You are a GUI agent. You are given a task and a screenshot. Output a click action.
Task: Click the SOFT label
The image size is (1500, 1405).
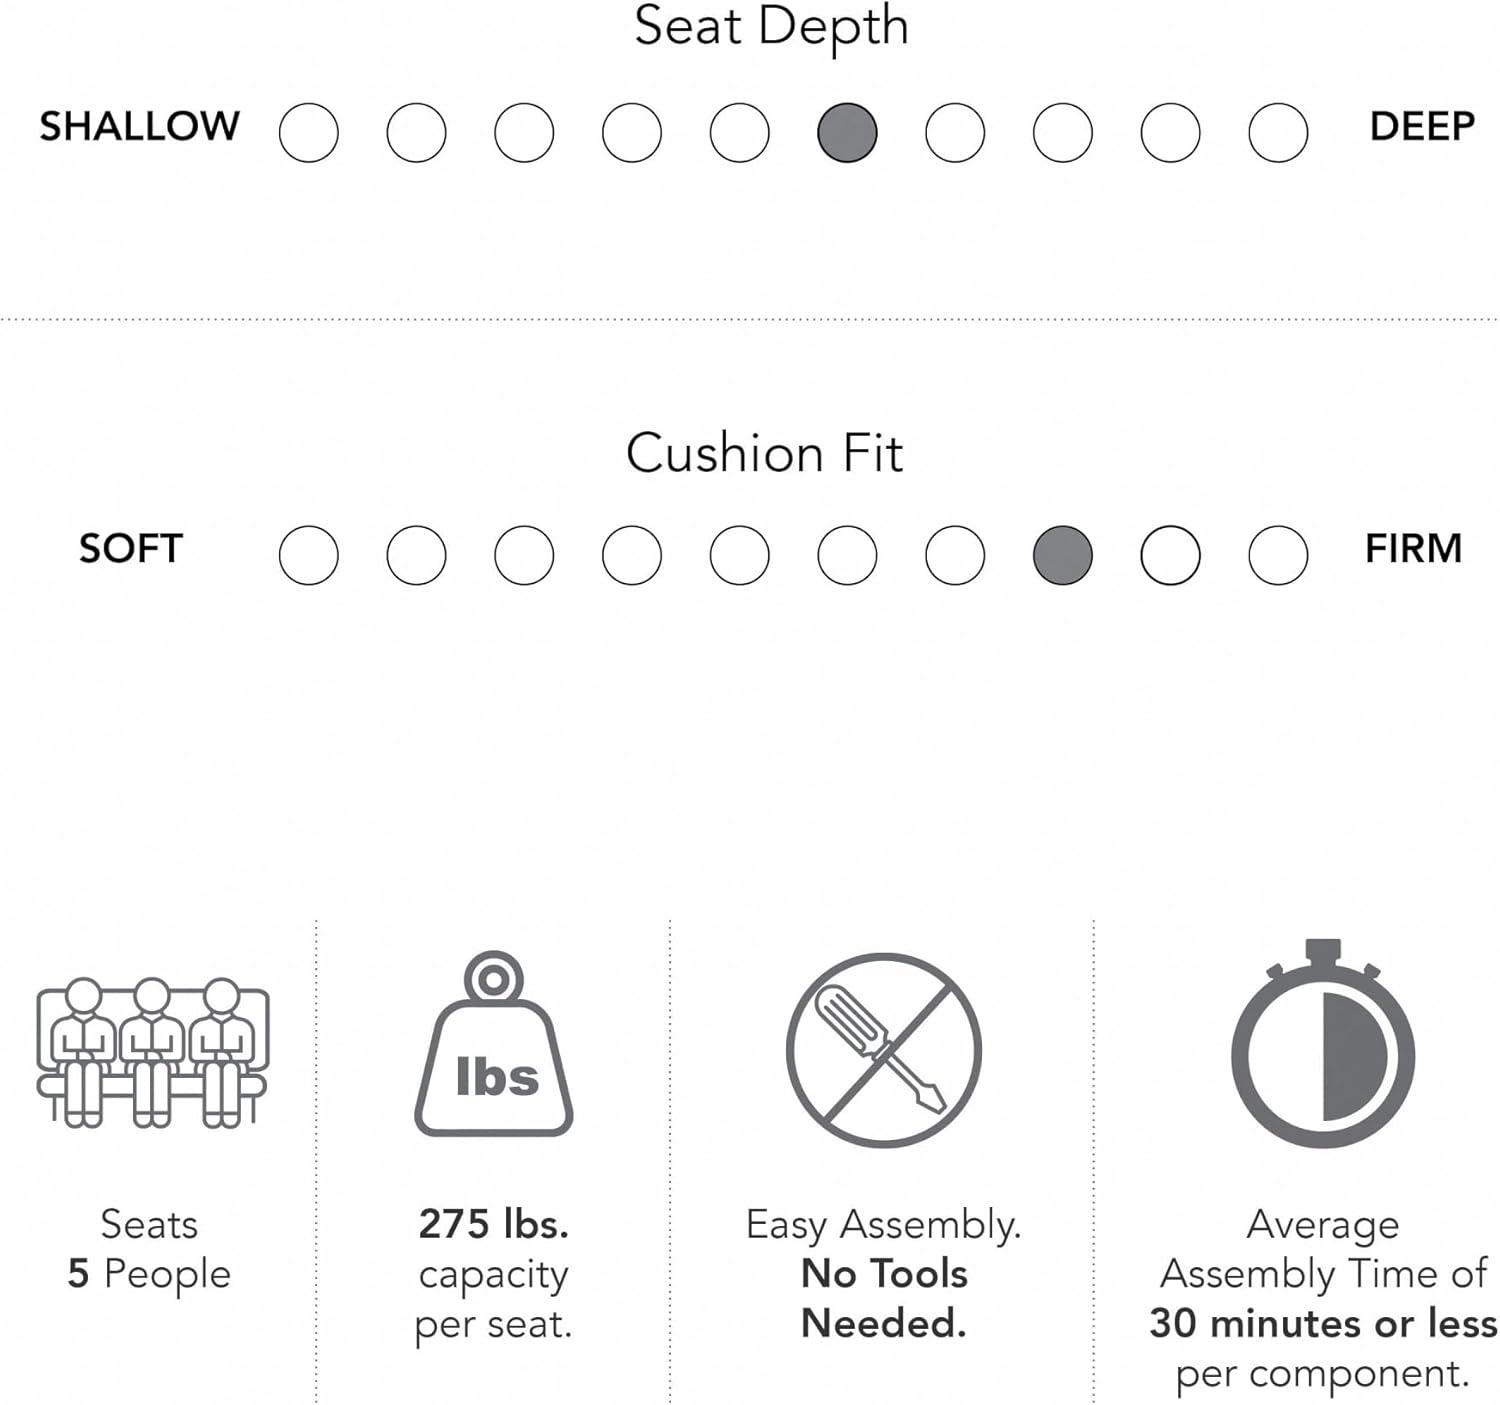coord(131,549)
